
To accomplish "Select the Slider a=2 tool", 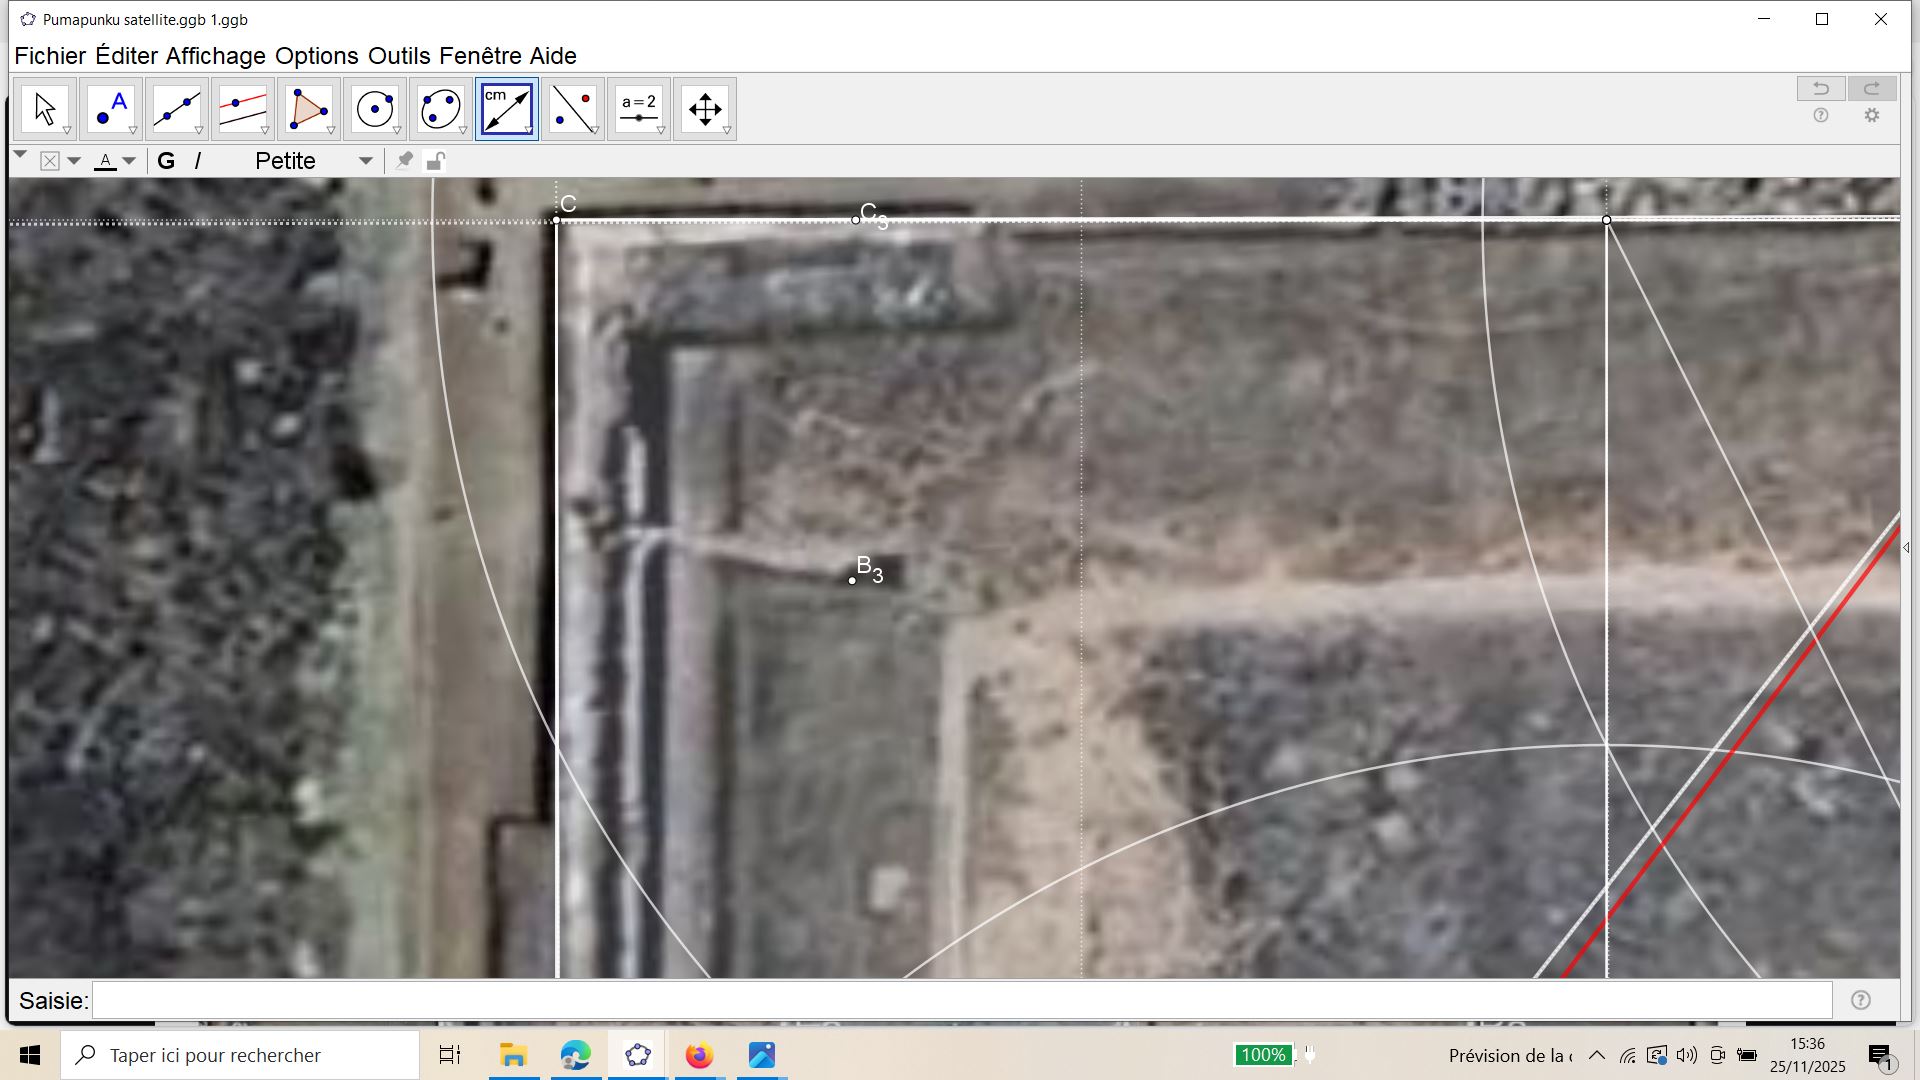I will coord(638,108).
